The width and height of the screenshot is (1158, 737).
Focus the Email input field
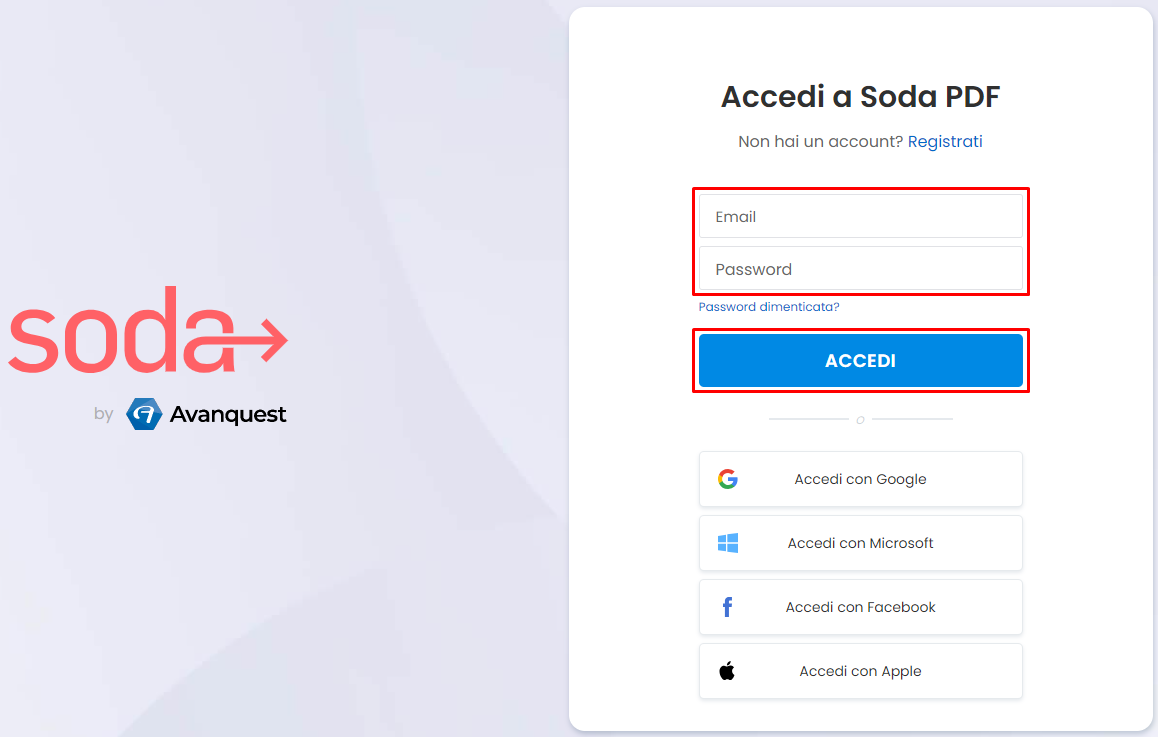point(860,216)
